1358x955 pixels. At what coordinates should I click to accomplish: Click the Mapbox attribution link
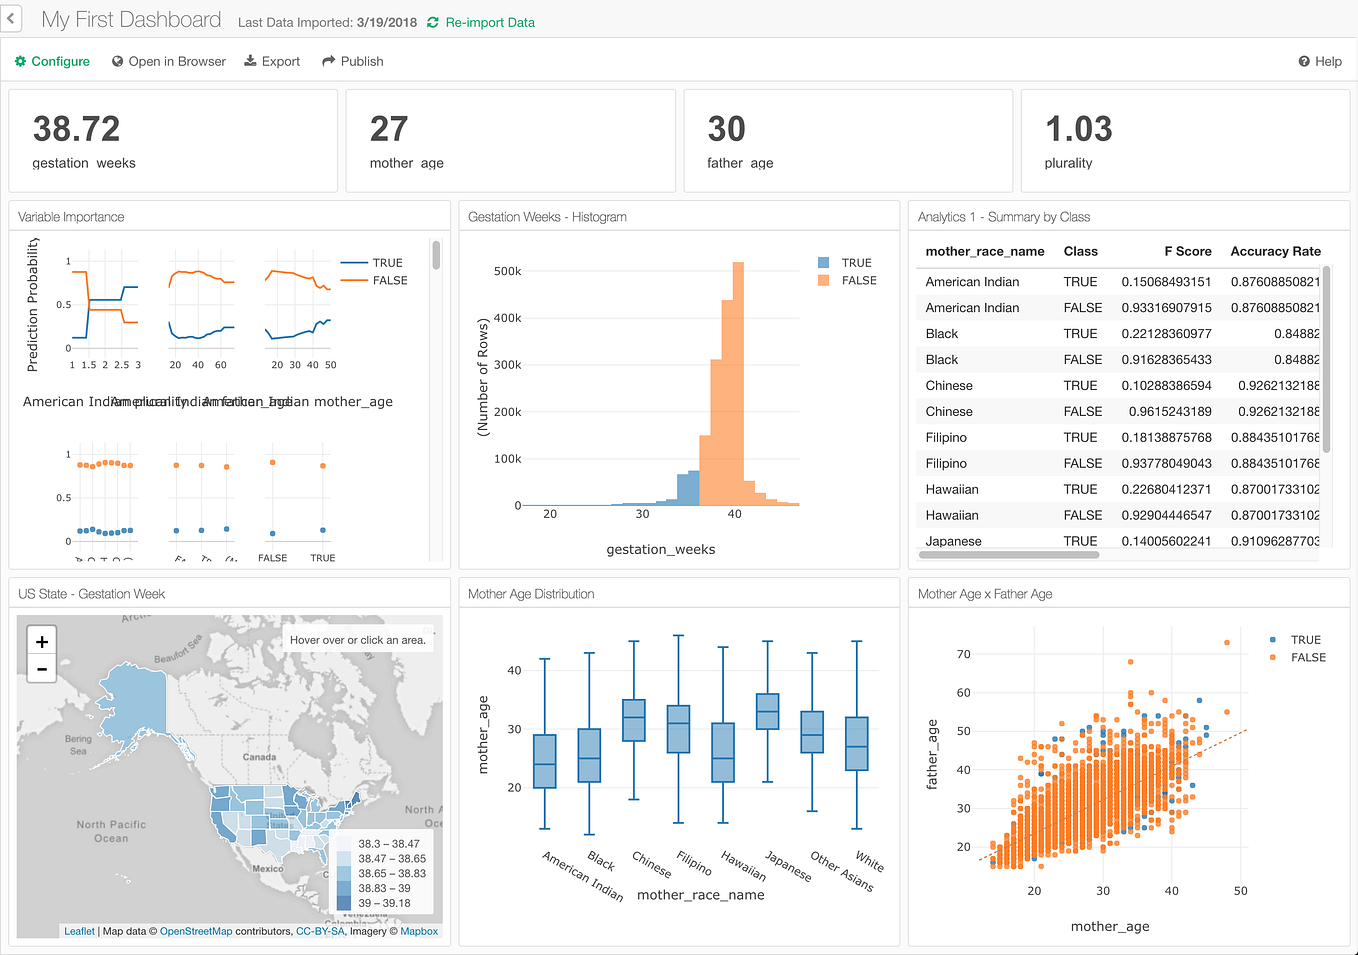[x=419, y=931]
